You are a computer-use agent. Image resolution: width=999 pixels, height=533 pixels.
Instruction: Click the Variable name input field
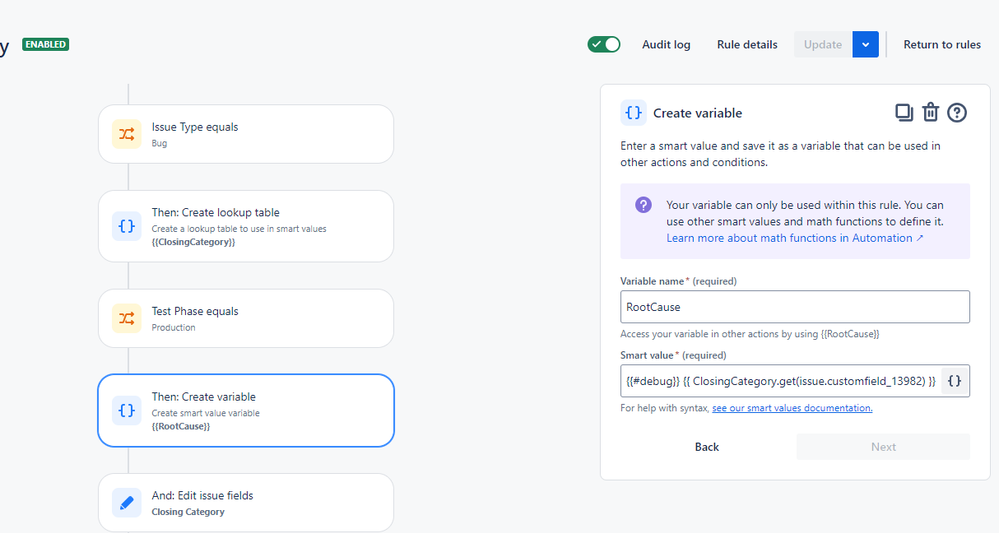pos(794,307)
